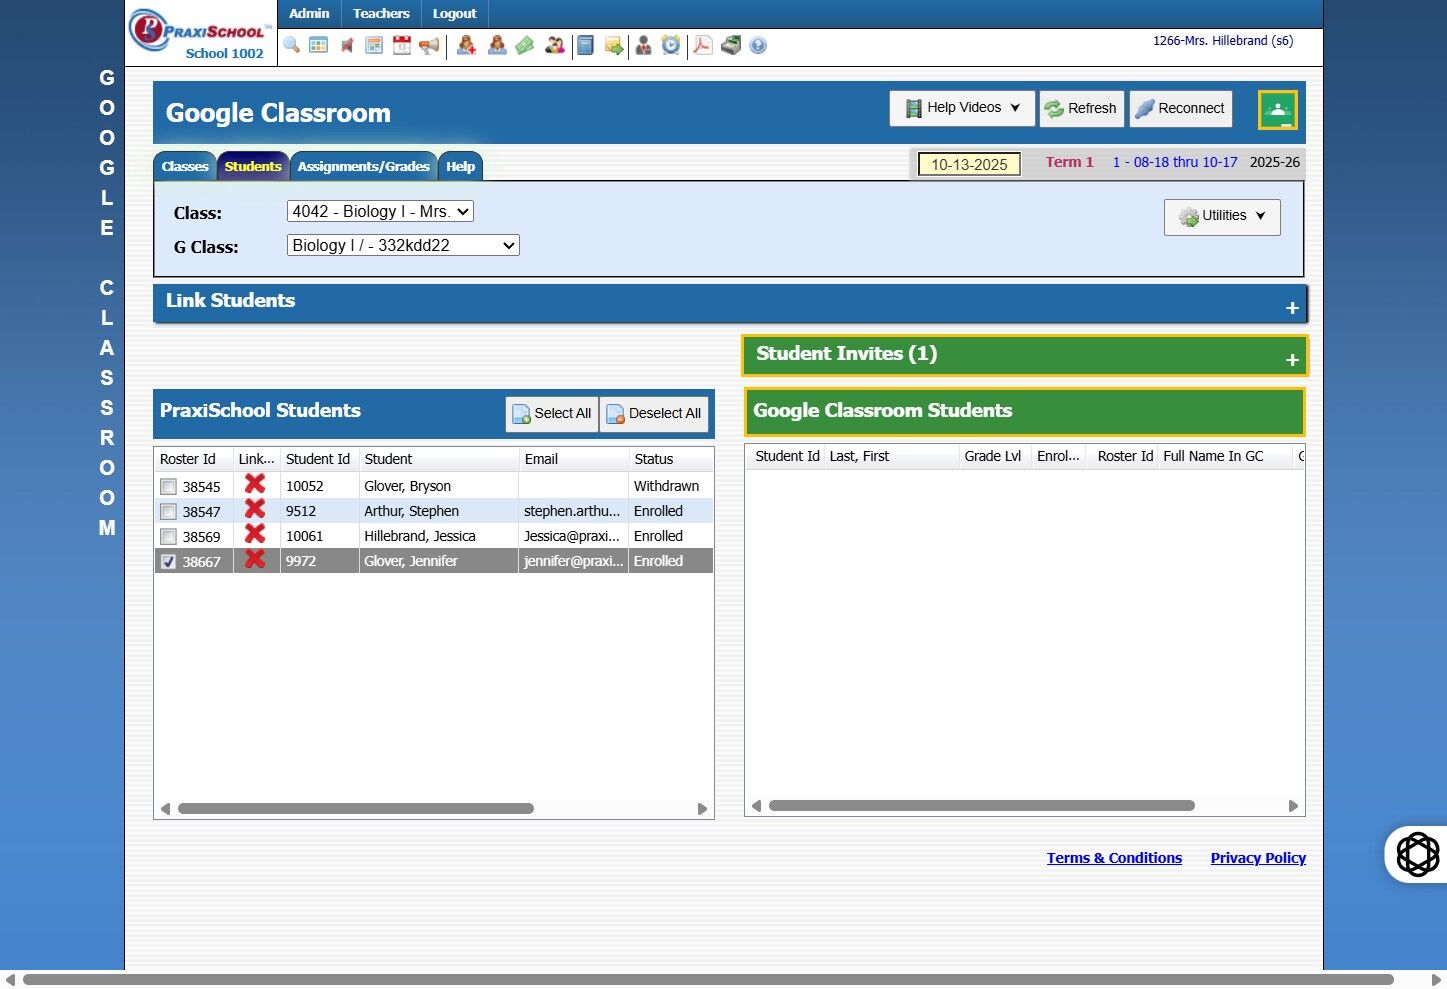This screenshot has width=1447, height=989.
Task: Open the Help tab
Action: (x=460, y=167)
